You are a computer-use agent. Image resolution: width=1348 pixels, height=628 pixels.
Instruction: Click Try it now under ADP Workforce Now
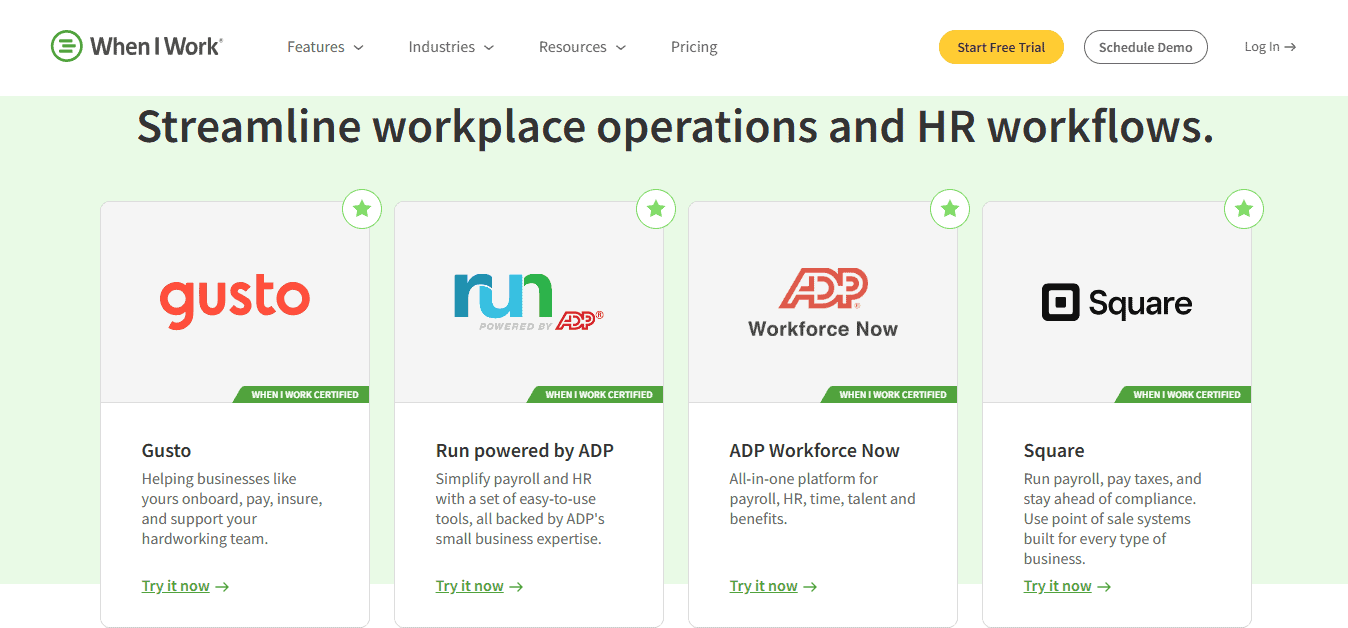[773, 586]
